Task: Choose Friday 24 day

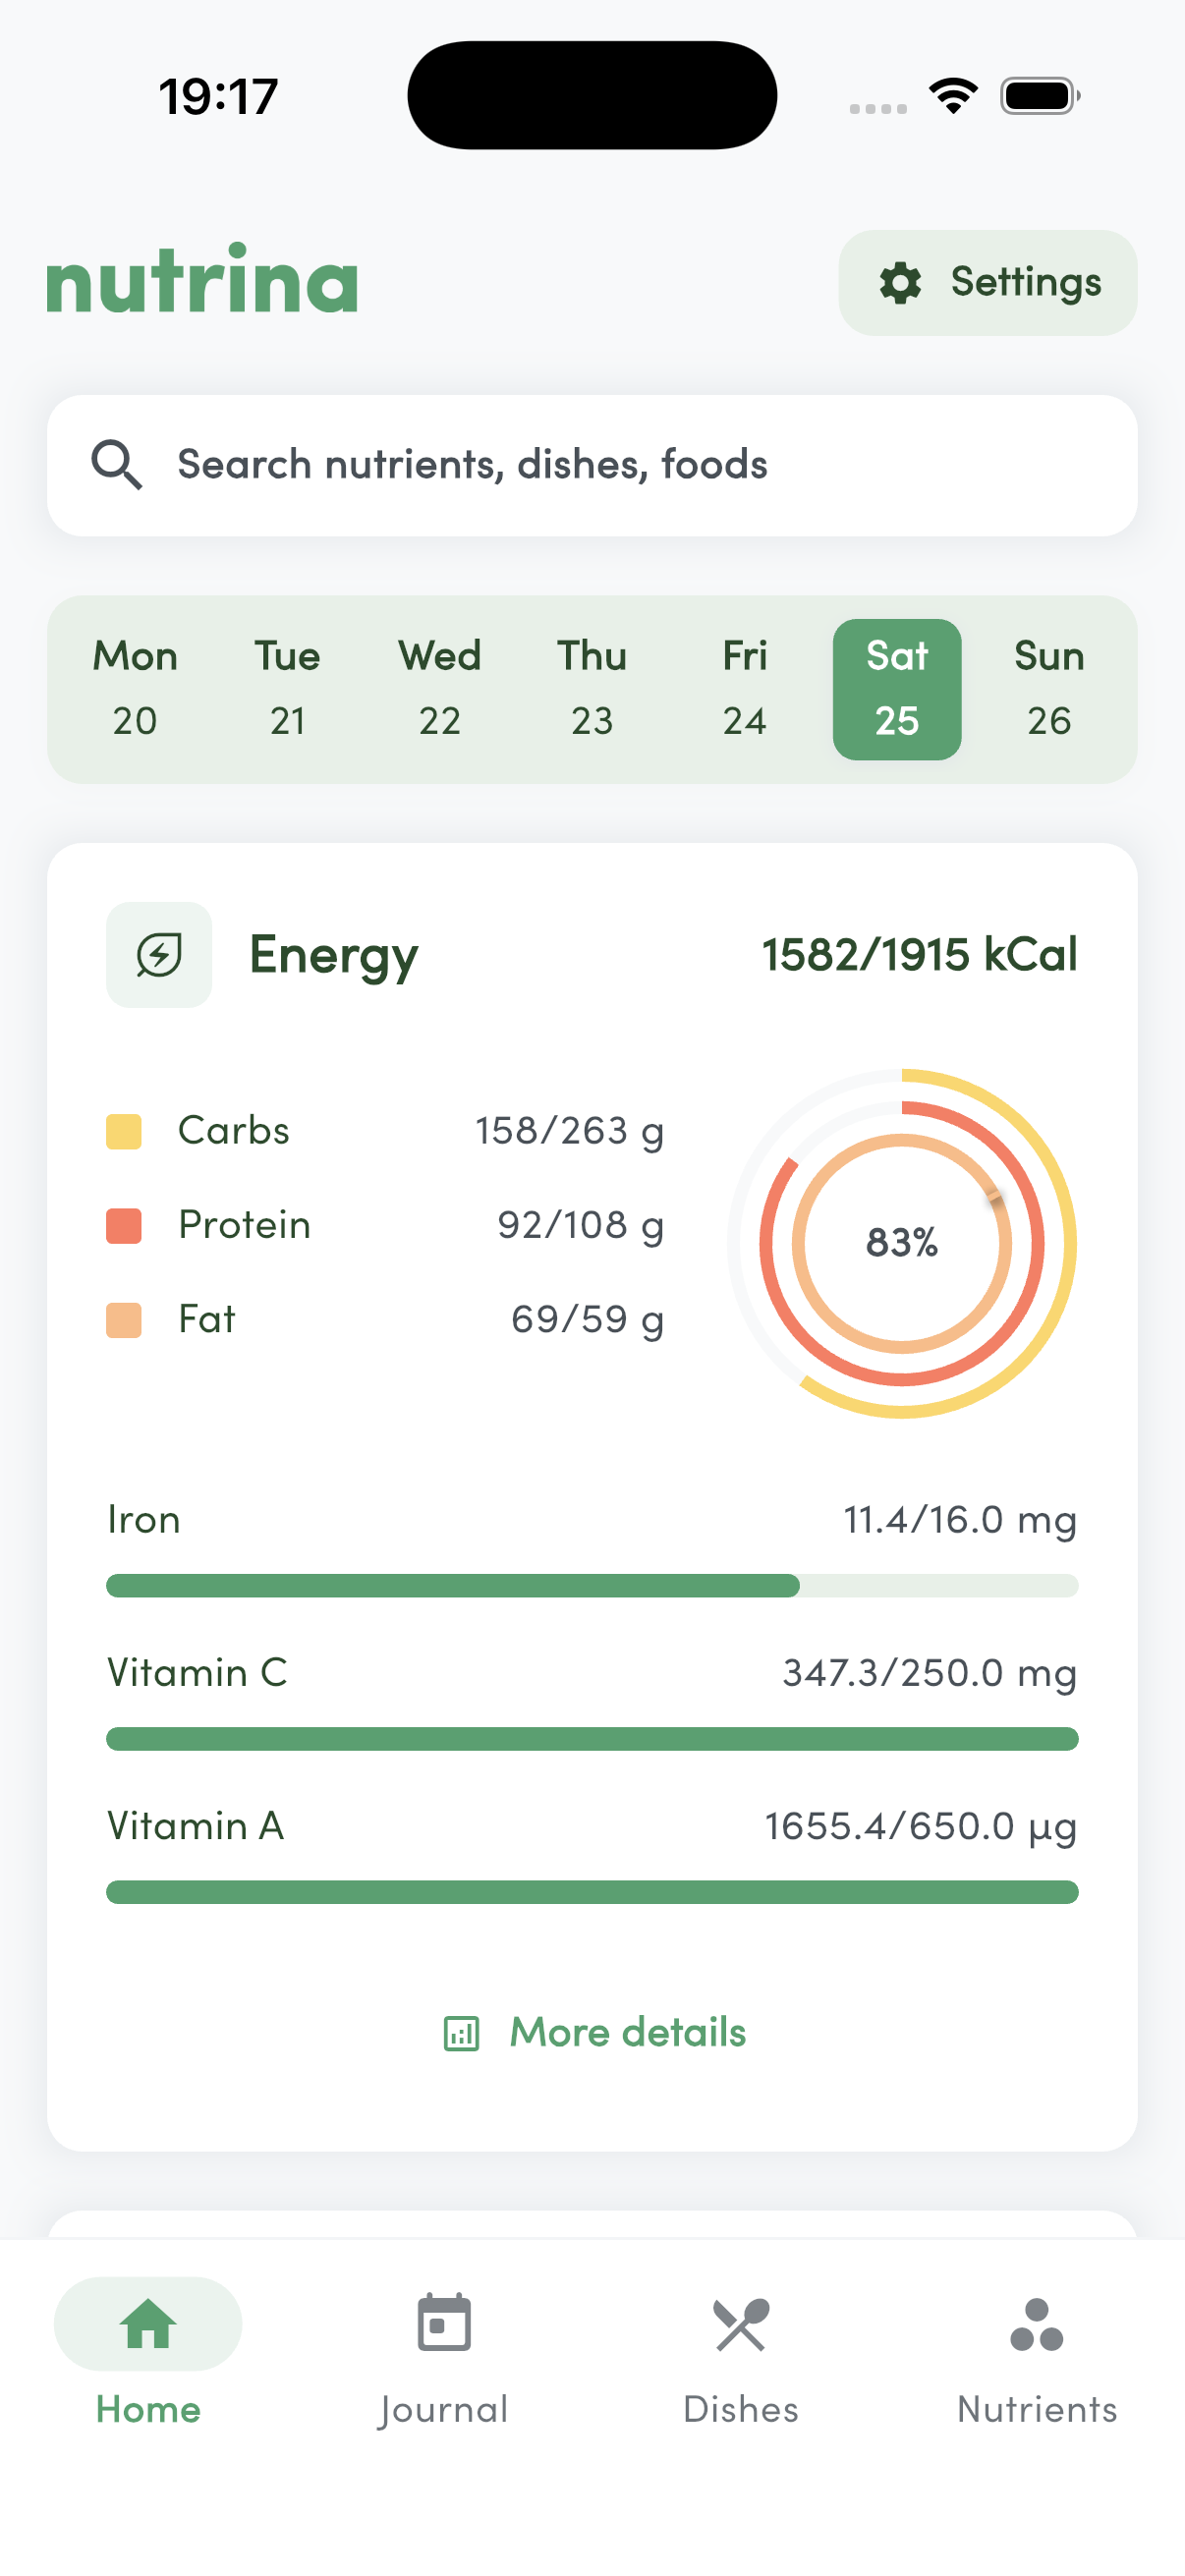Action: [745, 688]
